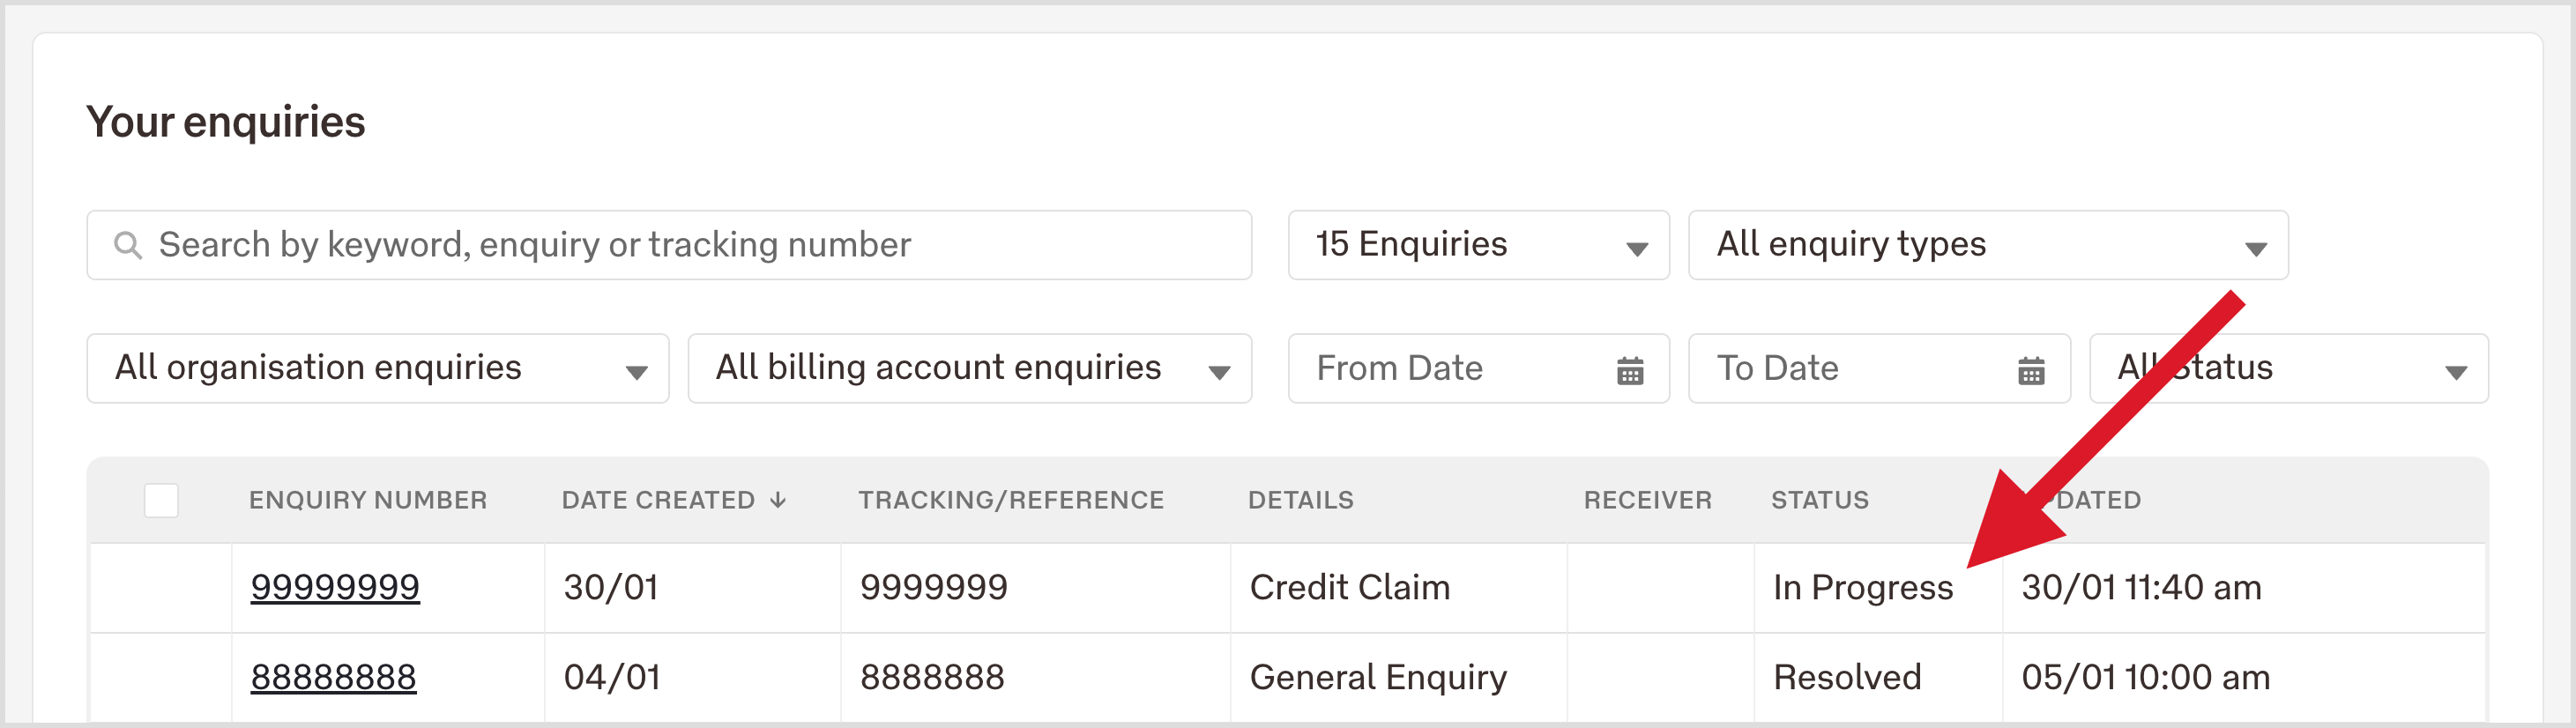This screenshot has height=728, width=2576.
Task: Open the All enquiry types dropdown
Action: tap(1988, 245)
